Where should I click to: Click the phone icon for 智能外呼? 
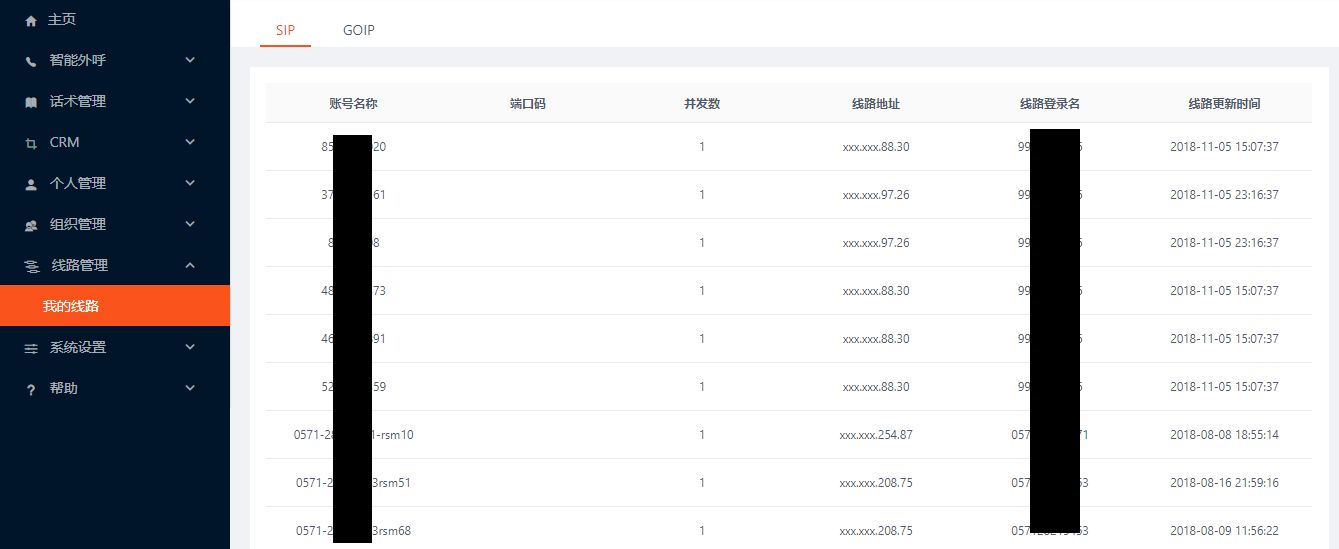coord(31,61)
